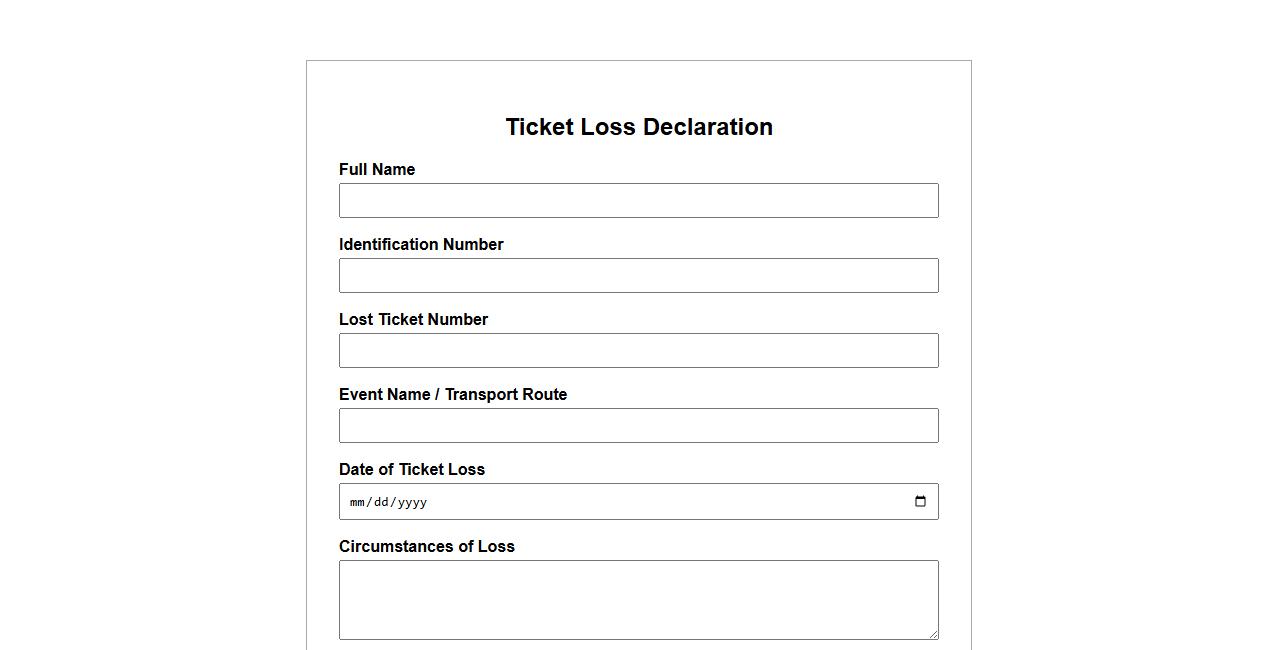1278x650 pixels.
Task: Select the mm month segment of date
Action: tap(357, 502)
